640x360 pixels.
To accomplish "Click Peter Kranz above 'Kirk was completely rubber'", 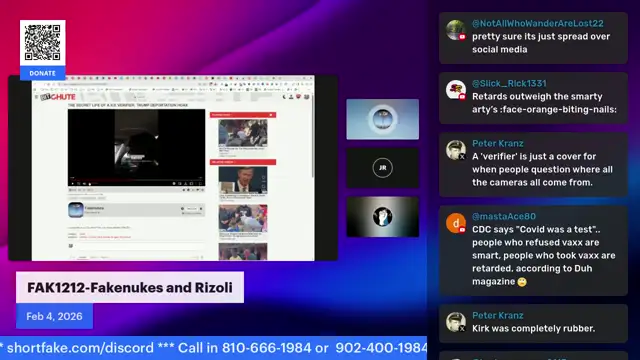I will click(498, 315).
